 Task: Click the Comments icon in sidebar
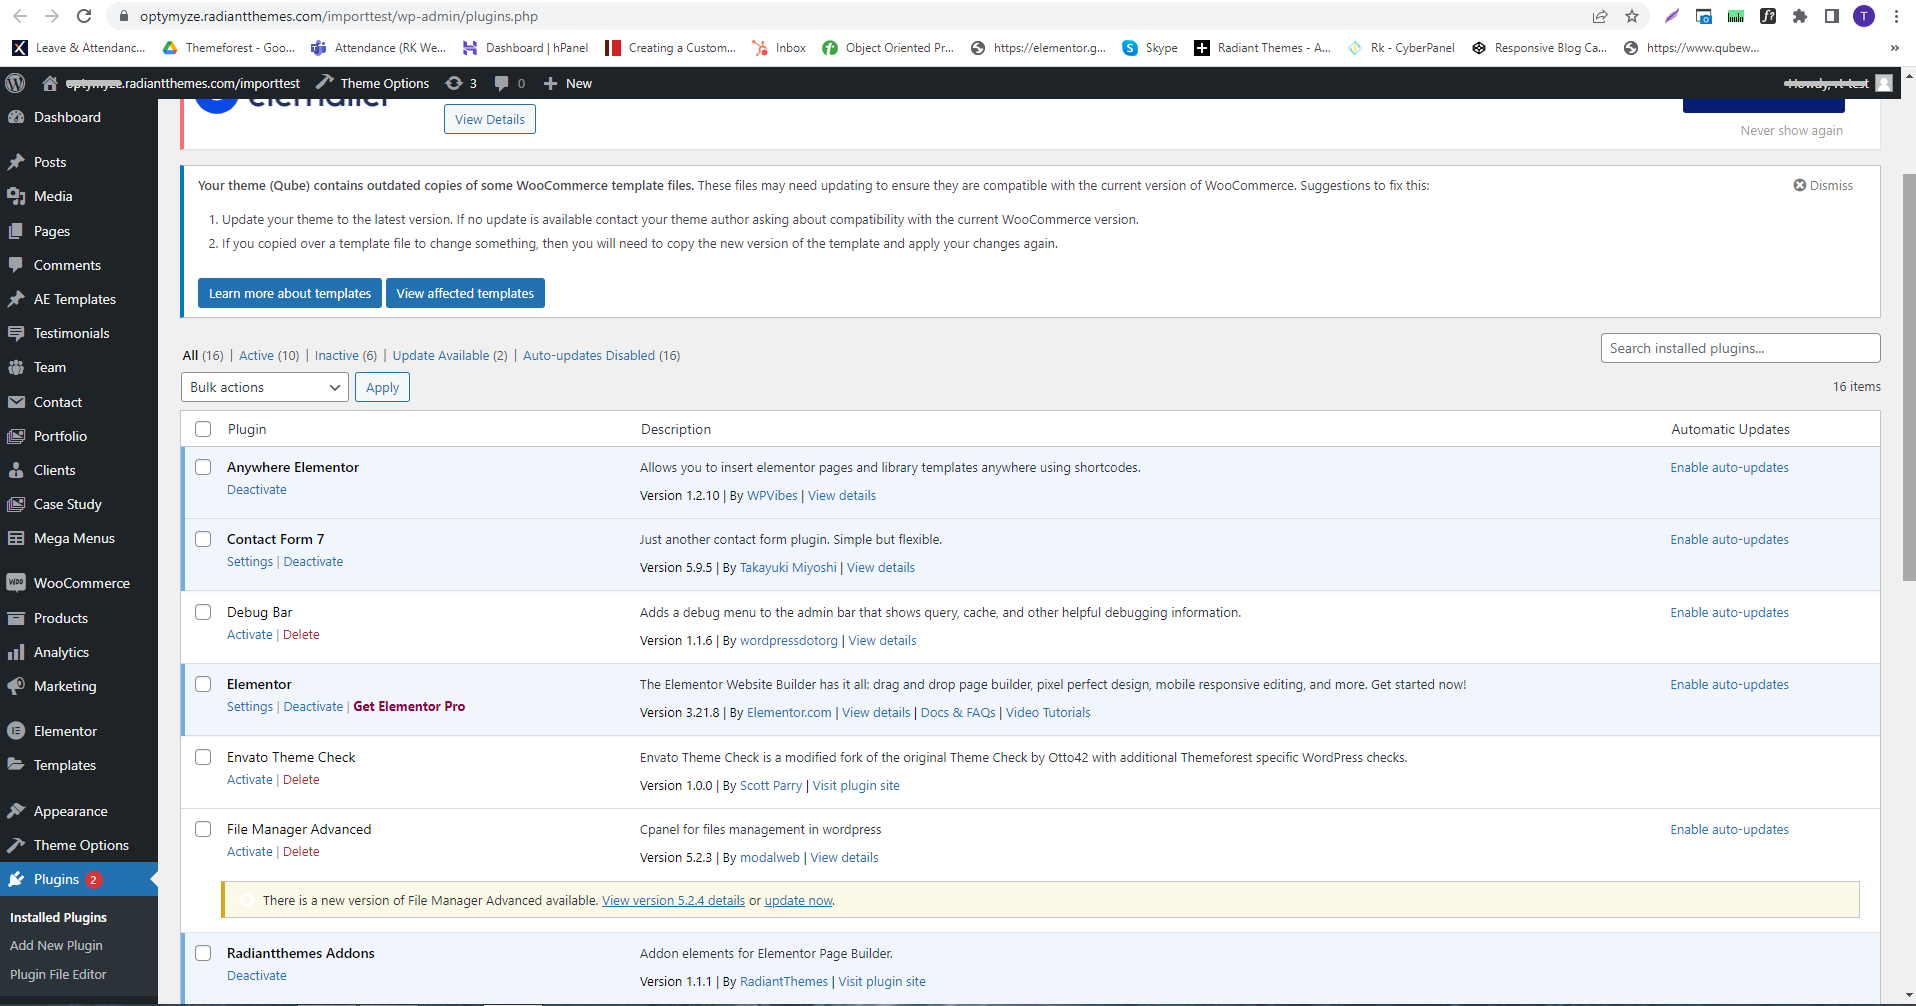16,265
